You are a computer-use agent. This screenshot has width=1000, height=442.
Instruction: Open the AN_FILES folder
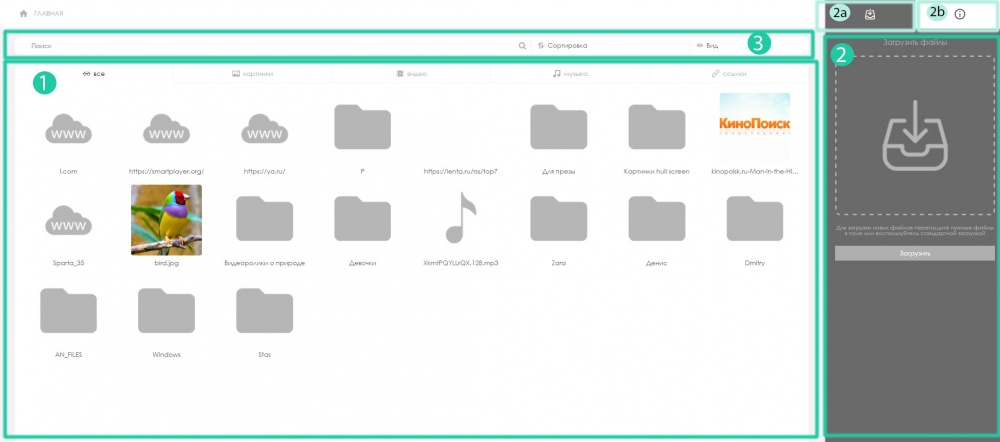coord(68,311)
